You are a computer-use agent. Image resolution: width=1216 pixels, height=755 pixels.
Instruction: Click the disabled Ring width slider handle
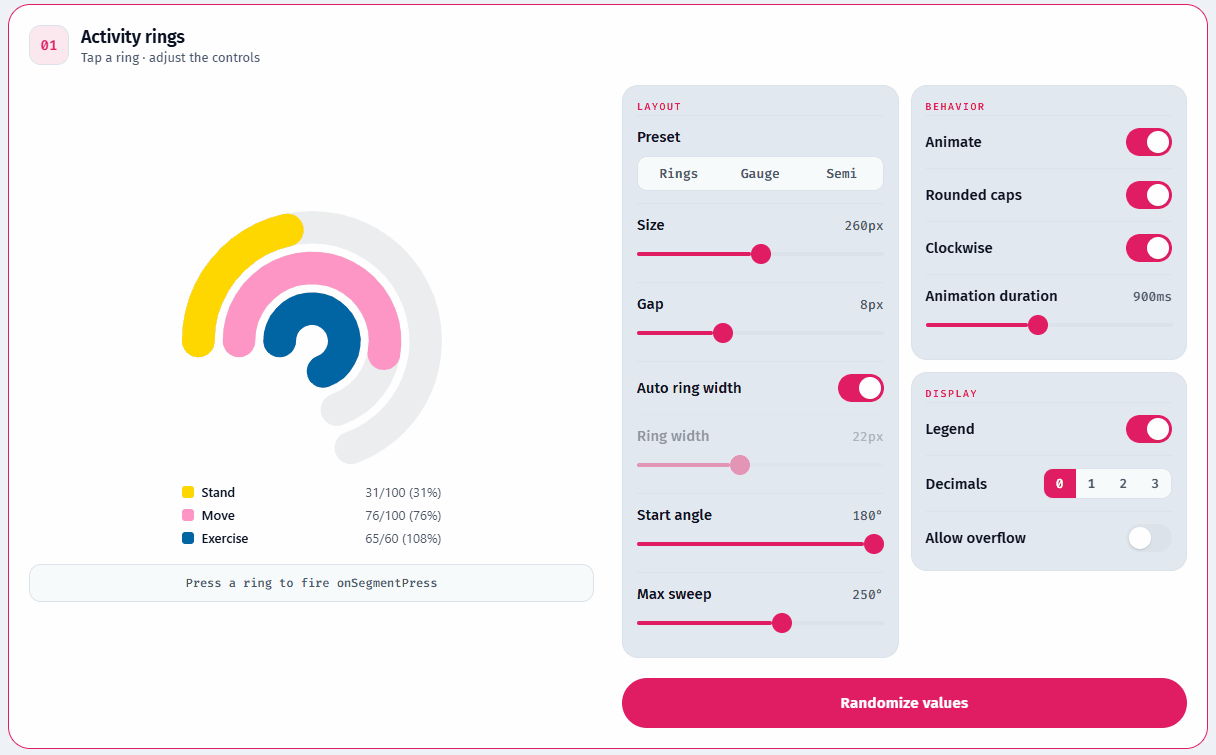740,465
